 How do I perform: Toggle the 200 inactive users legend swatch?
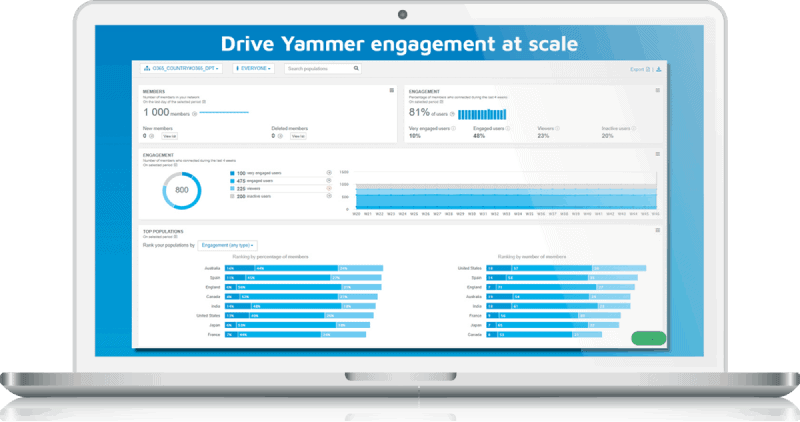tap(232, 196)
